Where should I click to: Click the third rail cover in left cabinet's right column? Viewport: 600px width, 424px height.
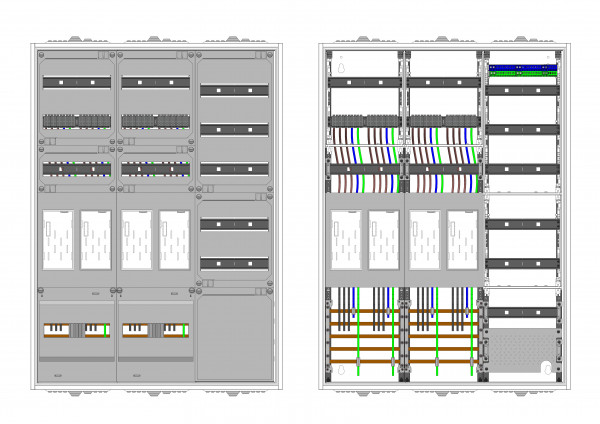234,169
